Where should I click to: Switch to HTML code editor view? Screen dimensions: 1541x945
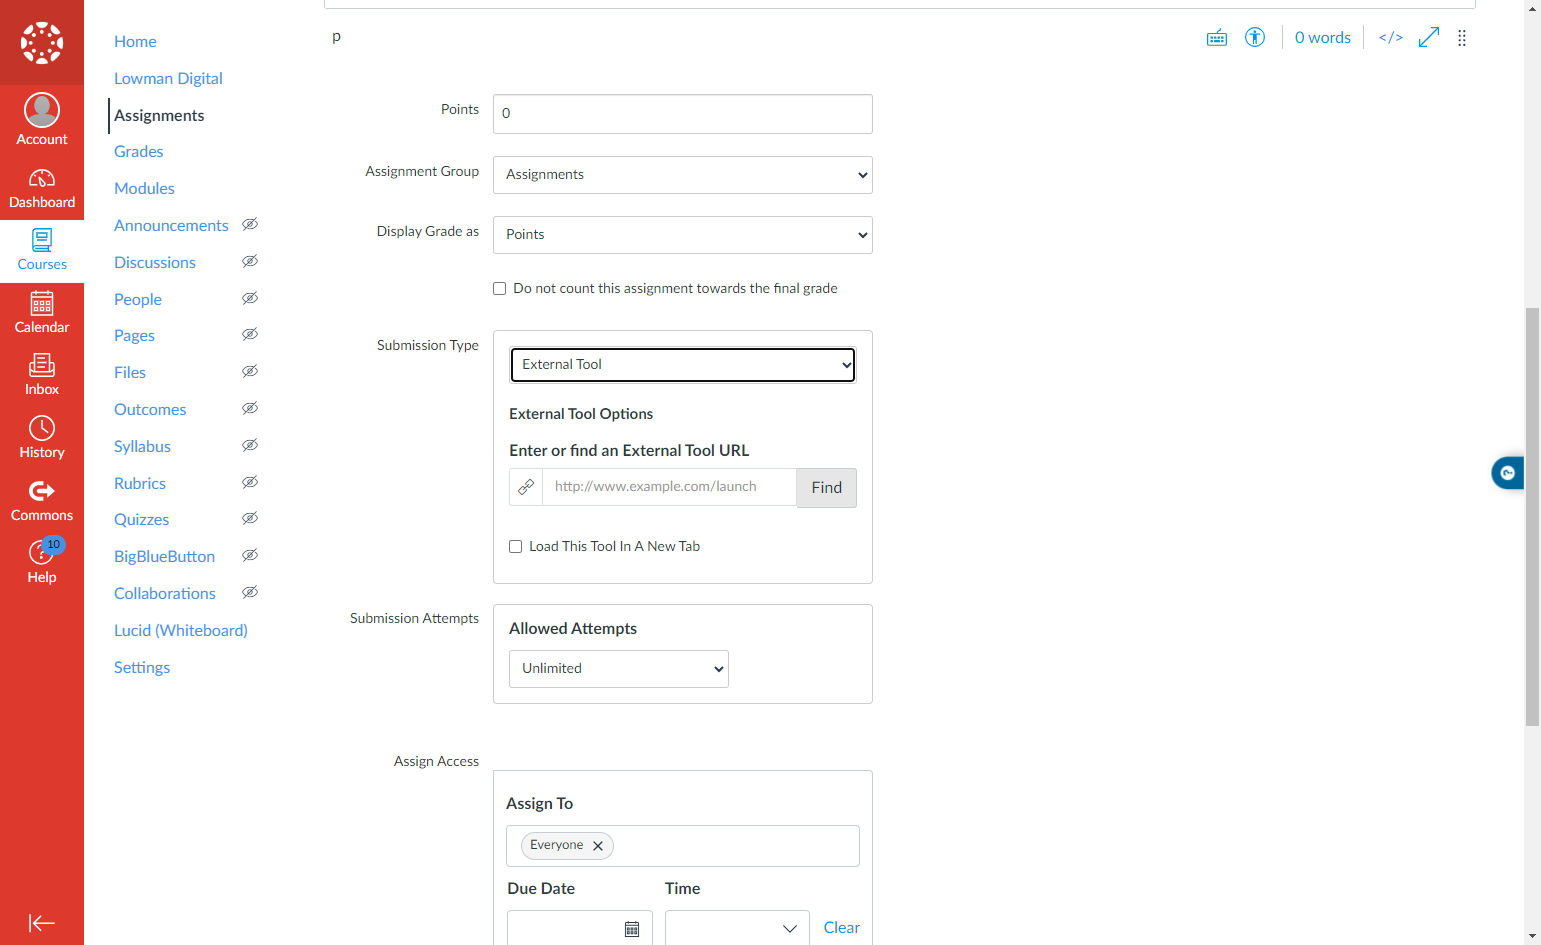1390,38
